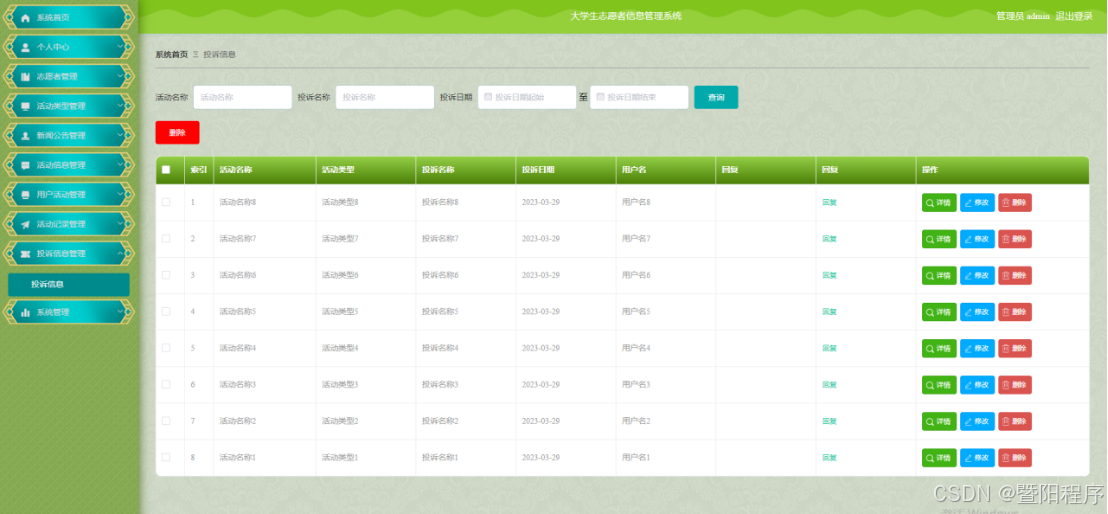Click the 查询 search button

coord(716,98)
